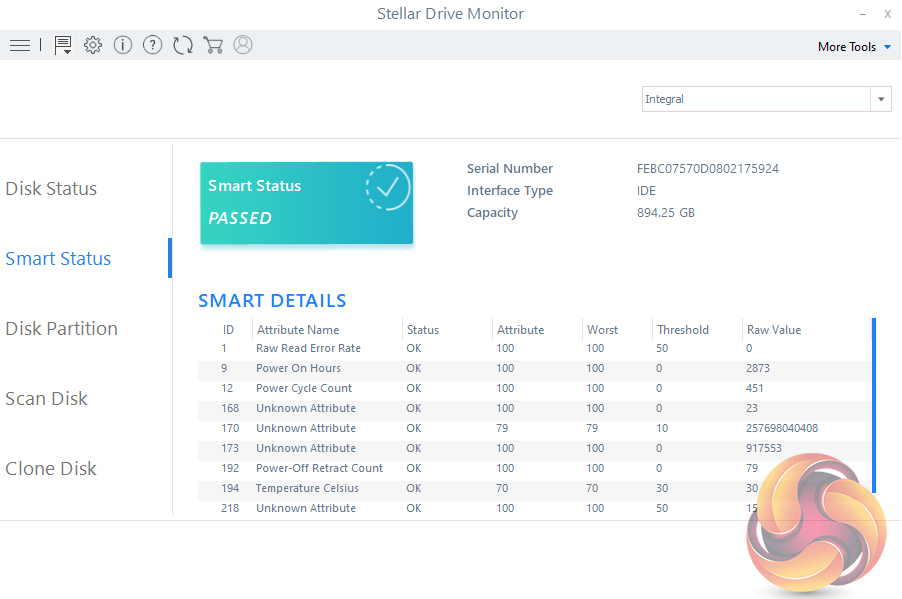The image size is (902, 599).
Task: Click the Raw Value column header
Action: click(x=773, y=330)
